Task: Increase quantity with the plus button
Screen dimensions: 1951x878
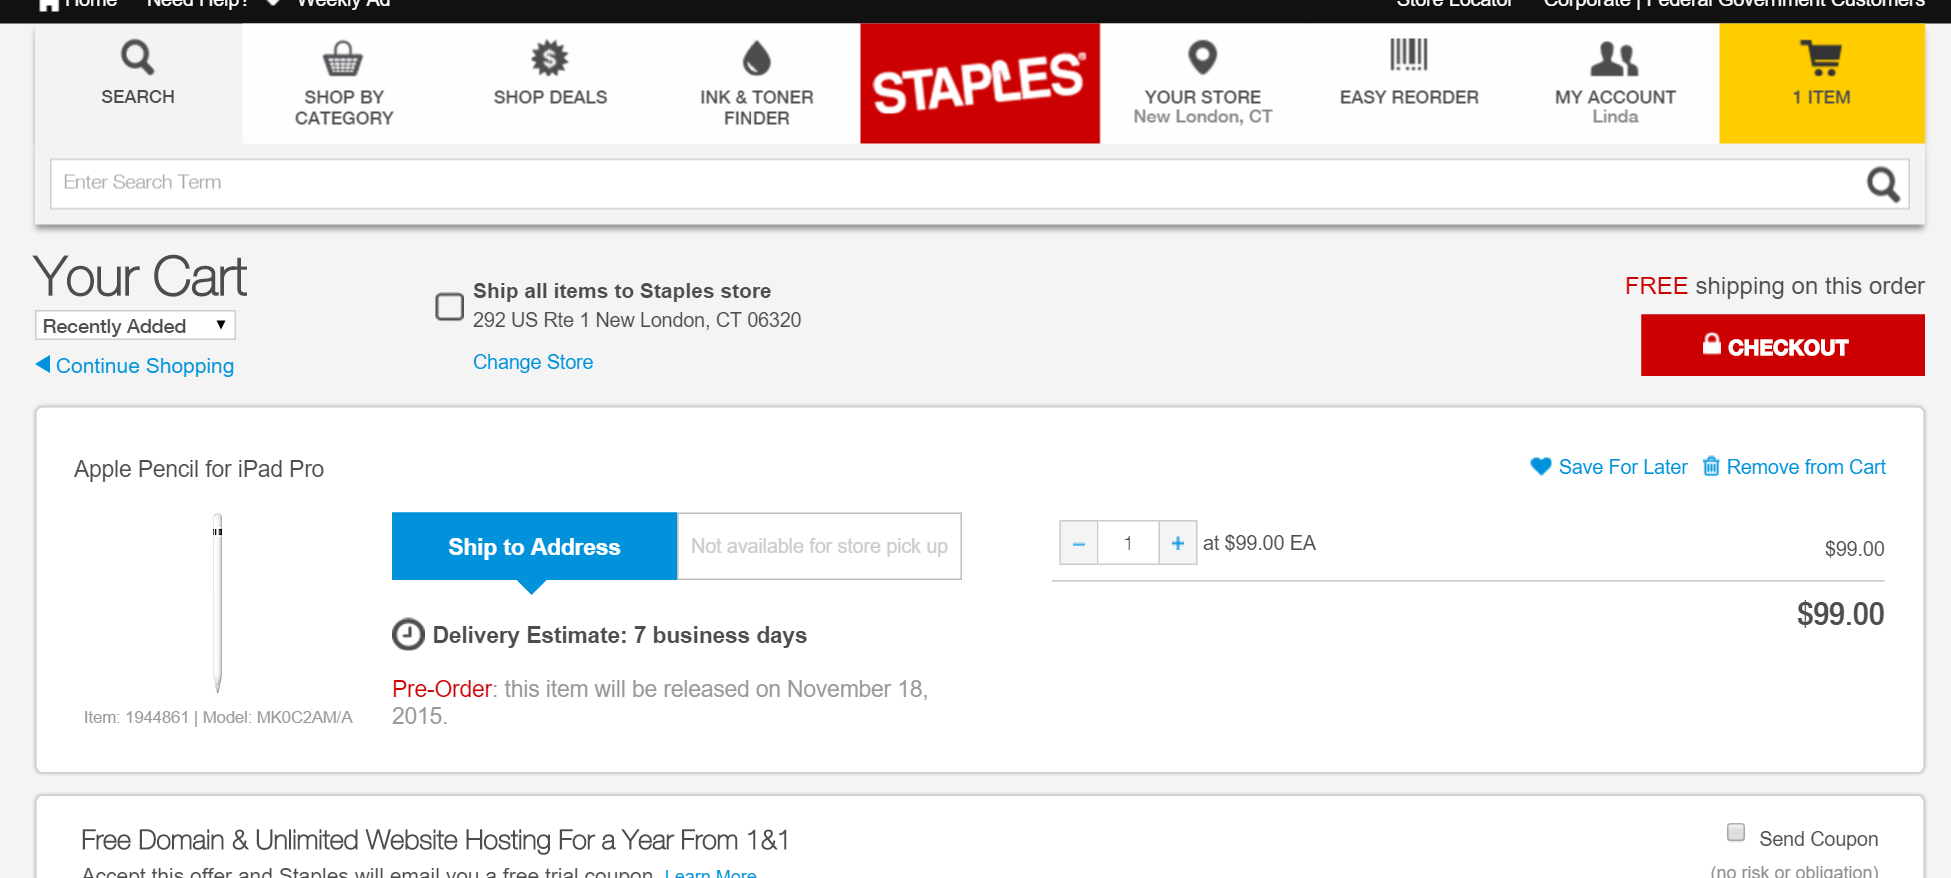Action: point(1178,543)
